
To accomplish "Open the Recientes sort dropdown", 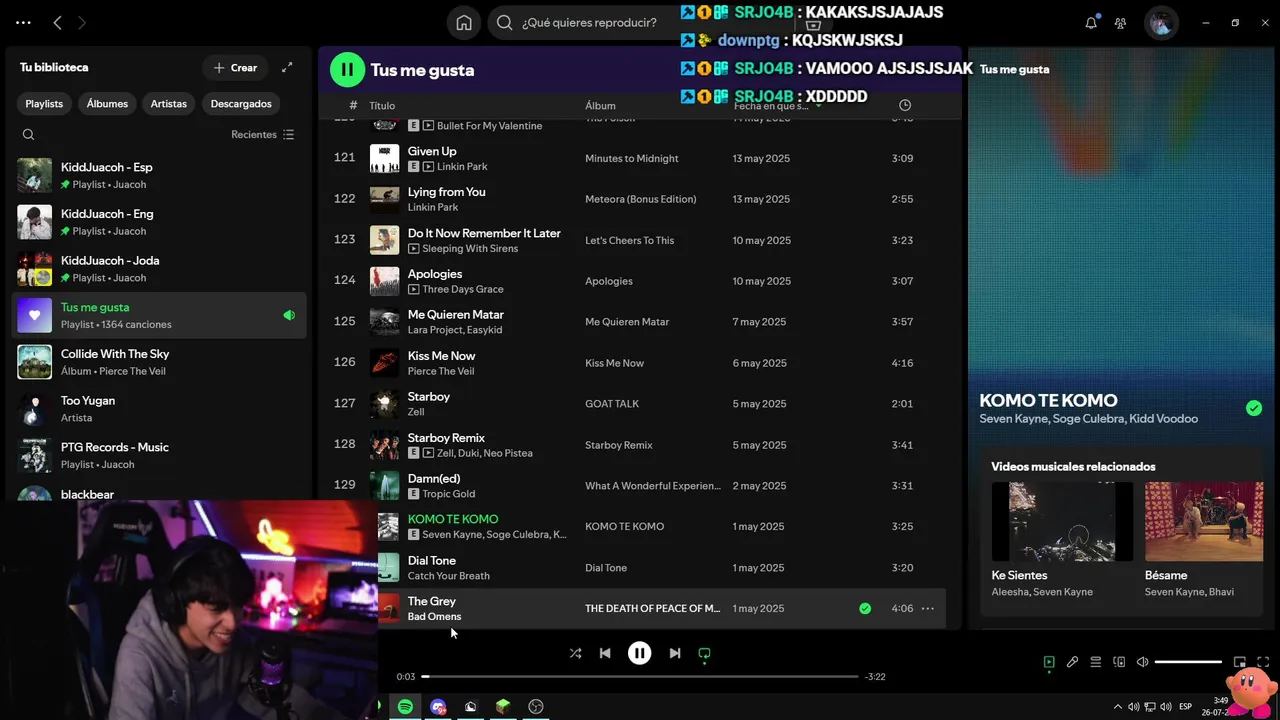I will [x=262, y=134].
